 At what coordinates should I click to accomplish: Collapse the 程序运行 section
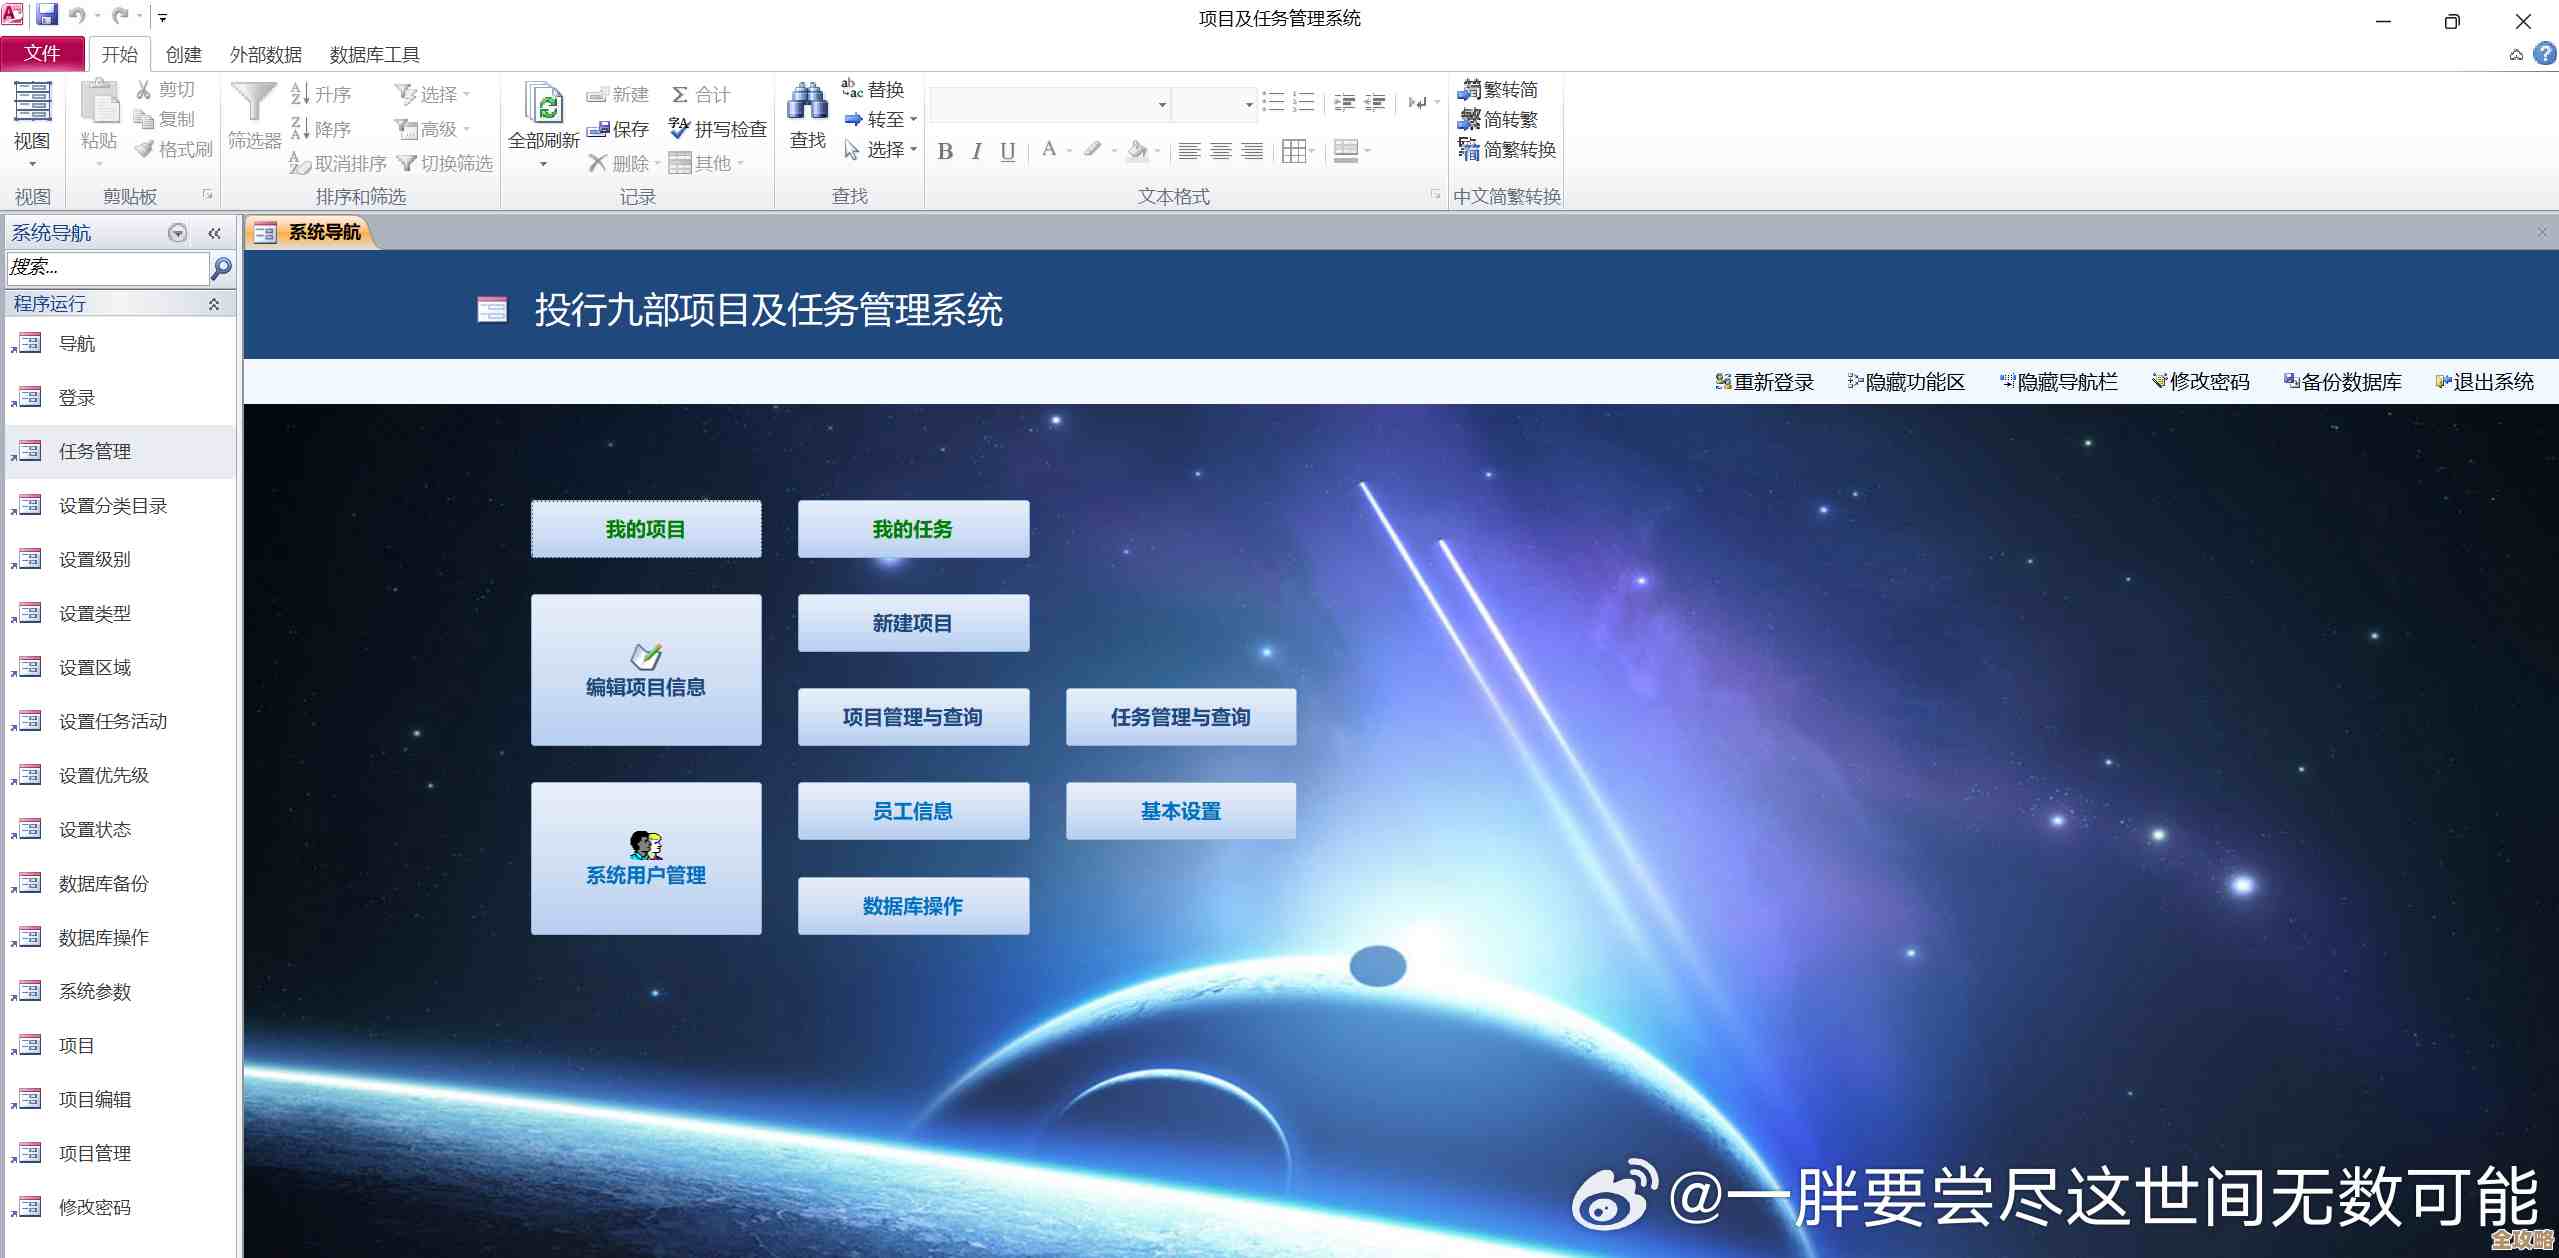(213, 303)
